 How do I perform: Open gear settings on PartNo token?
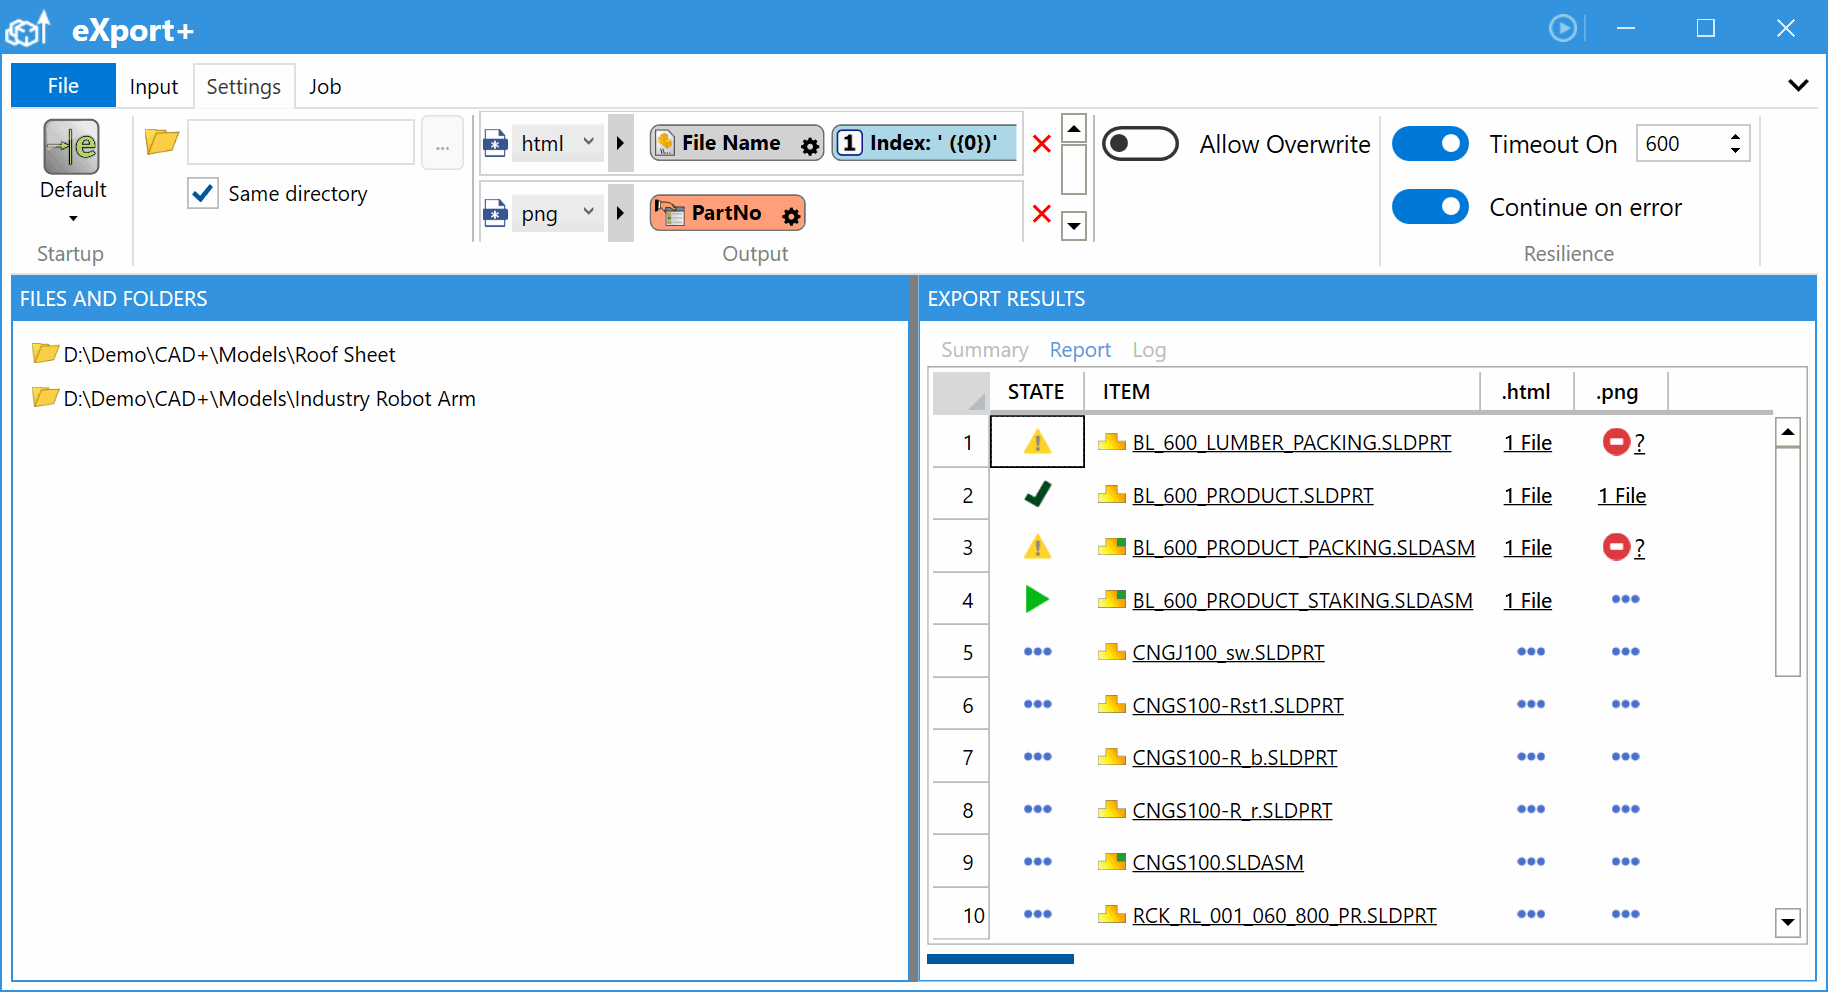[x=791, y=216]
